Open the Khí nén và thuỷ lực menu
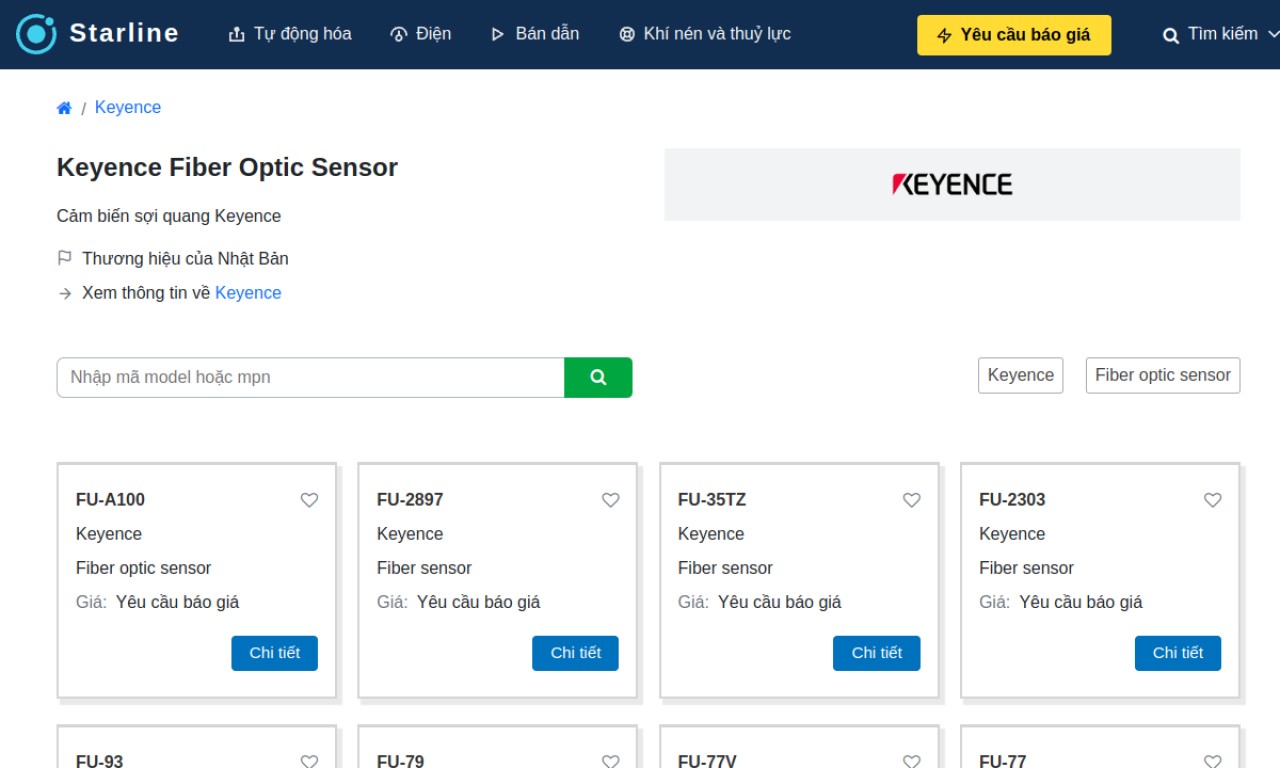This screenshot has width=1280, height=768. pos(705,34)
